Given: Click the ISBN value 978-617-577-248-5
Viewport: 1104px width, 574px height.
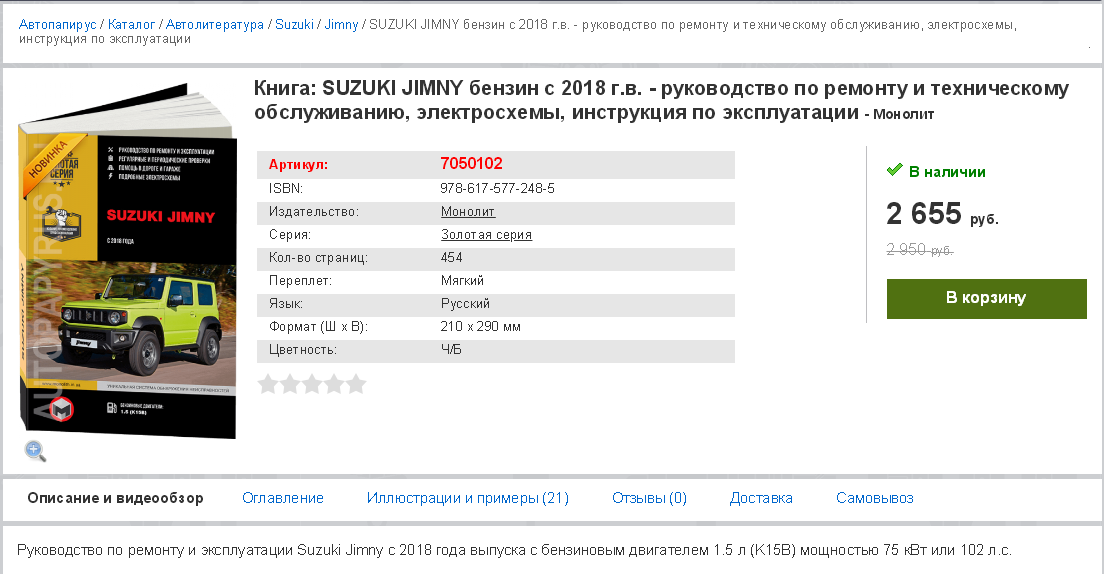Looking at the screenshot, I should click(497, 188).
